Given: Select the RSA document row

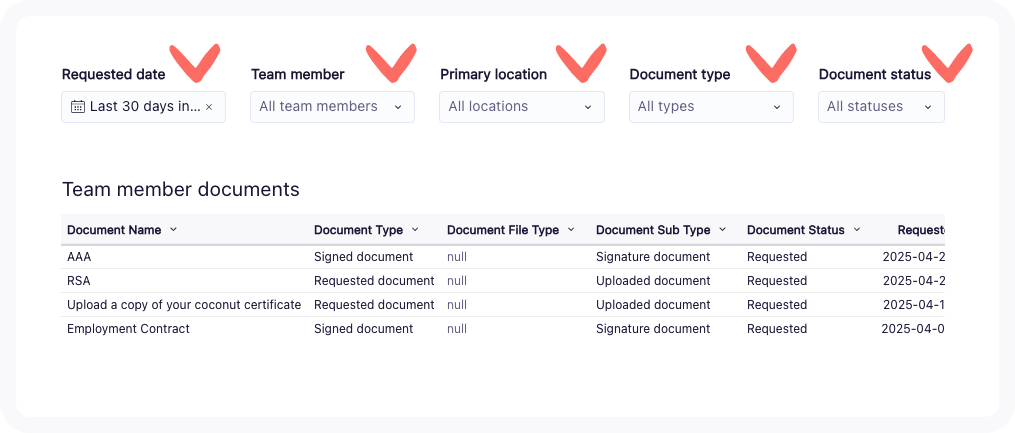Looking at the screenshot, I should point(79,281).
